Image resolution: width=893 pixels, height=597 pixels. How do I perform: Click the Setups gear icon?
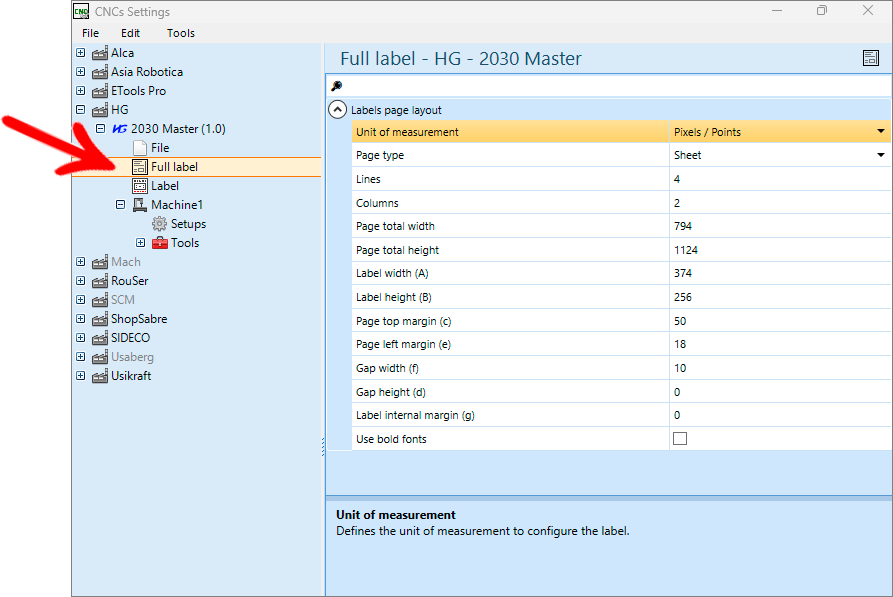click(x=159, y=224)
